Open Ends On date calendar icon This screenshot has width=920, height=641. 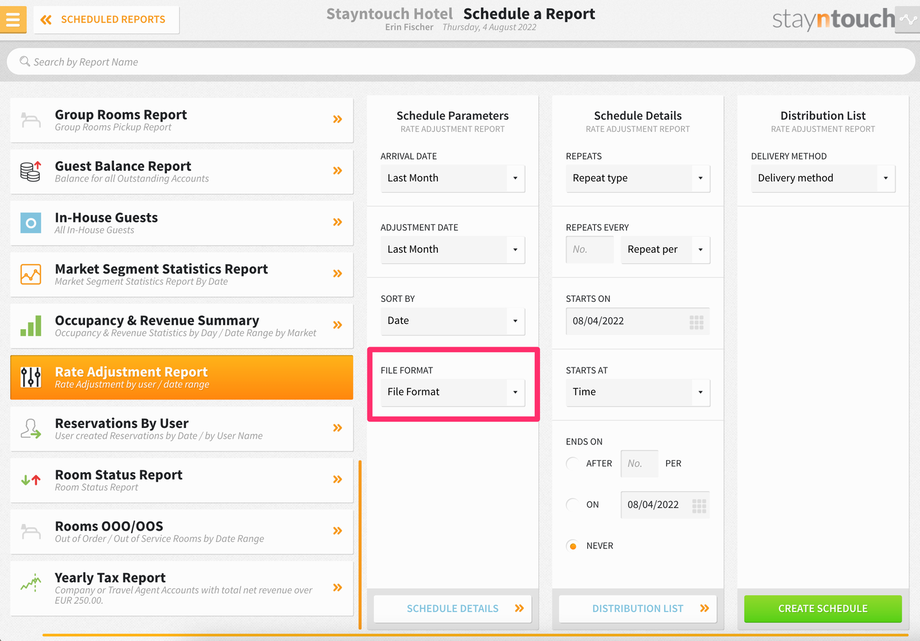pos(699,505)
